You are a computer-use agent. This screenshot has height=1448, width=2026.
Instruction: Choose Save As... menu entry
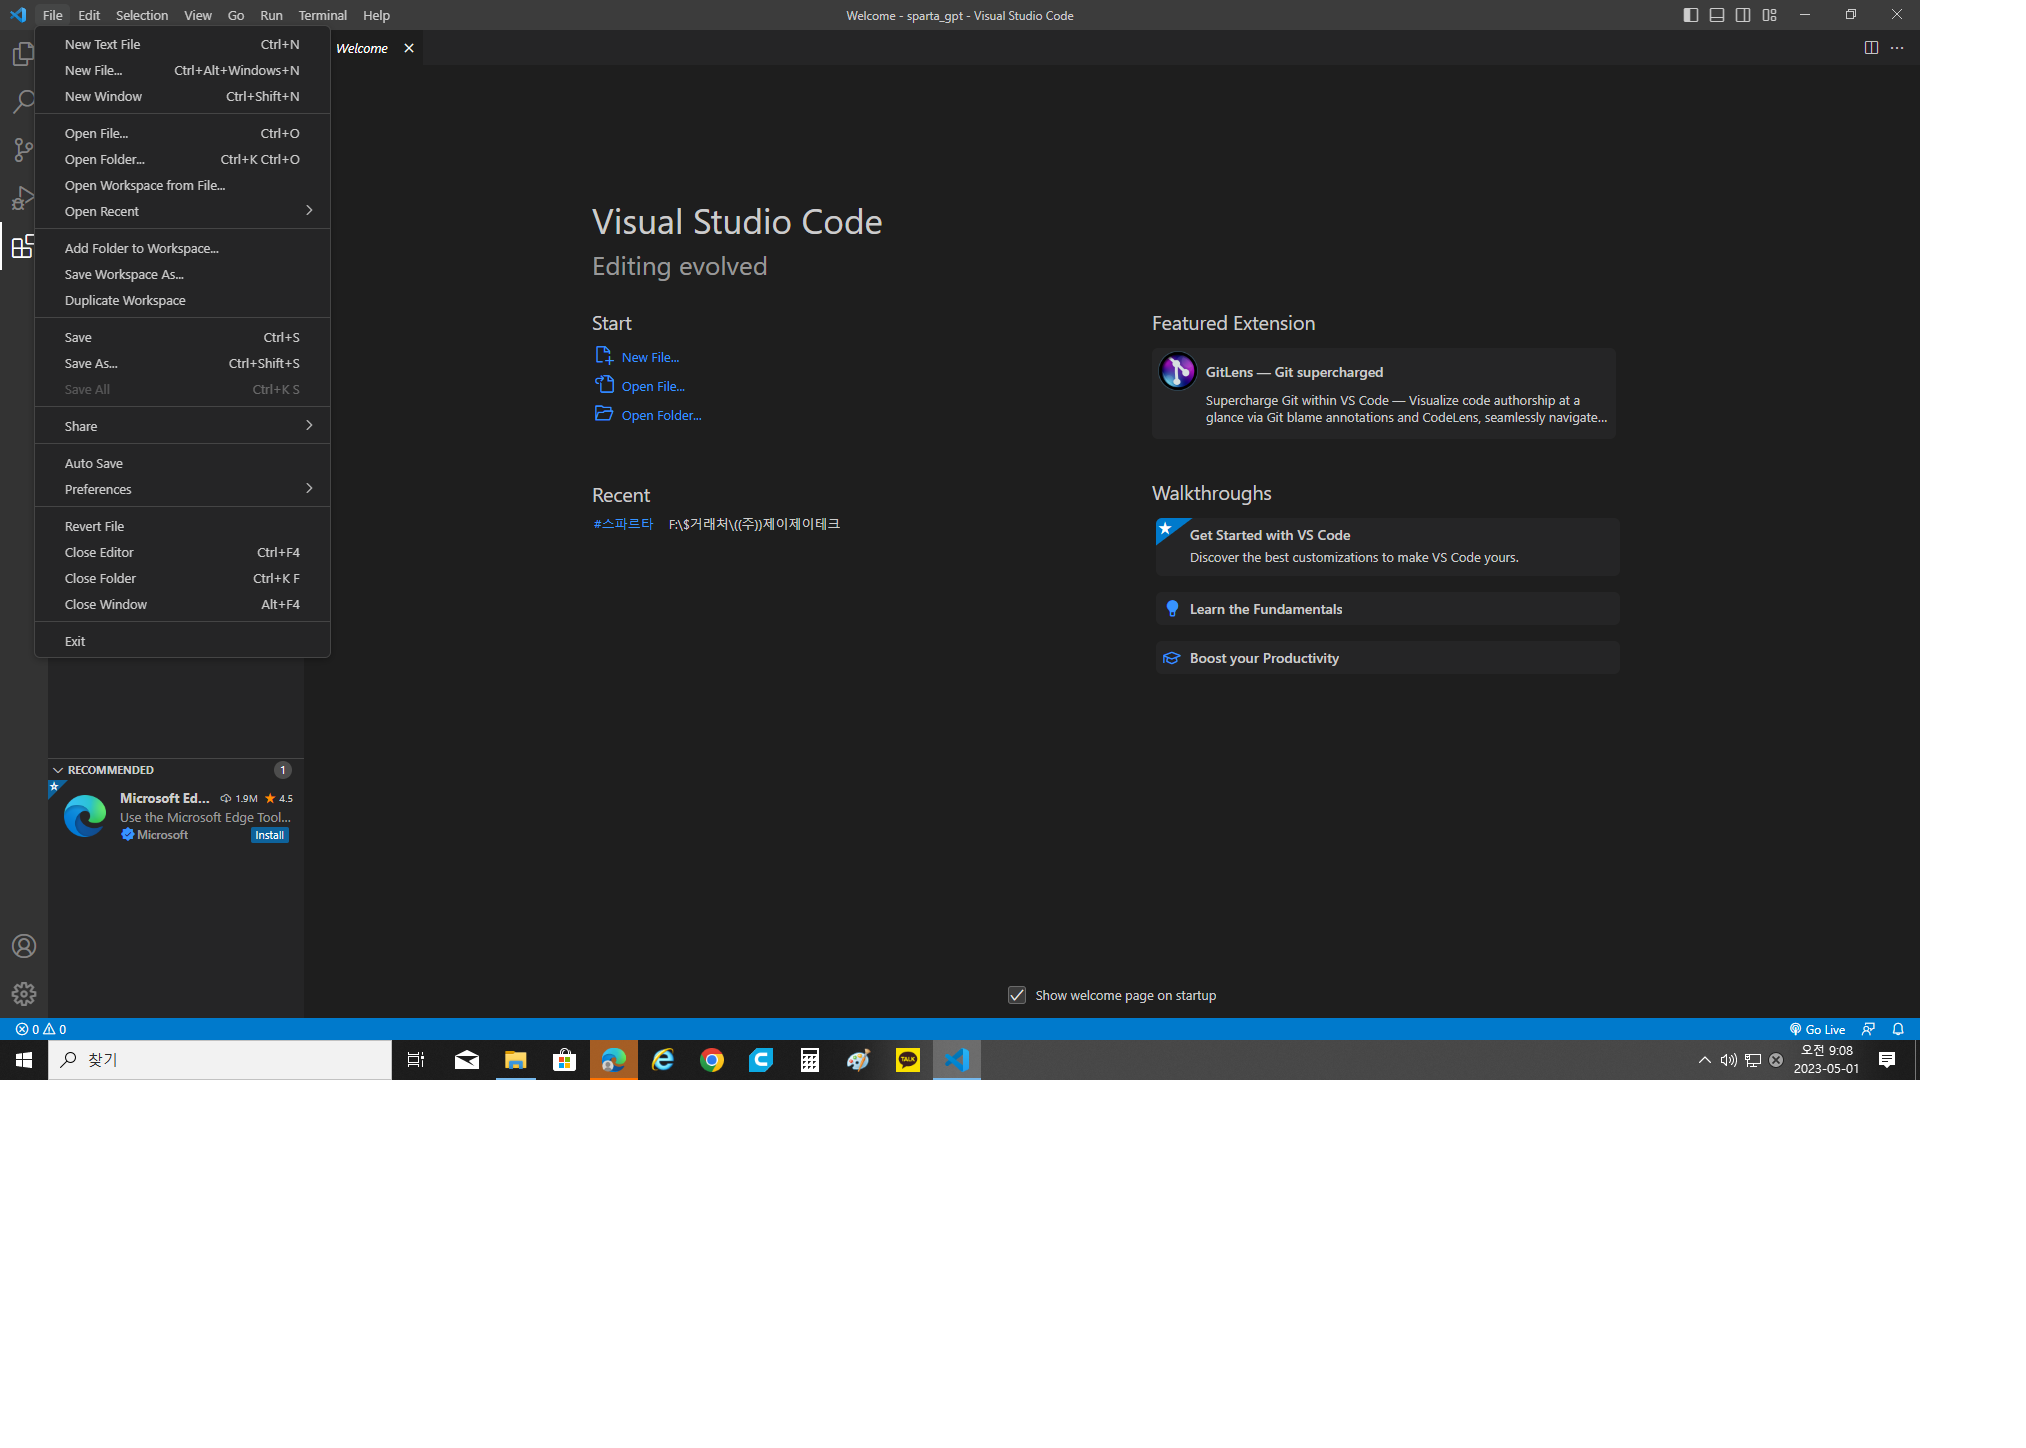click(183, 363)
